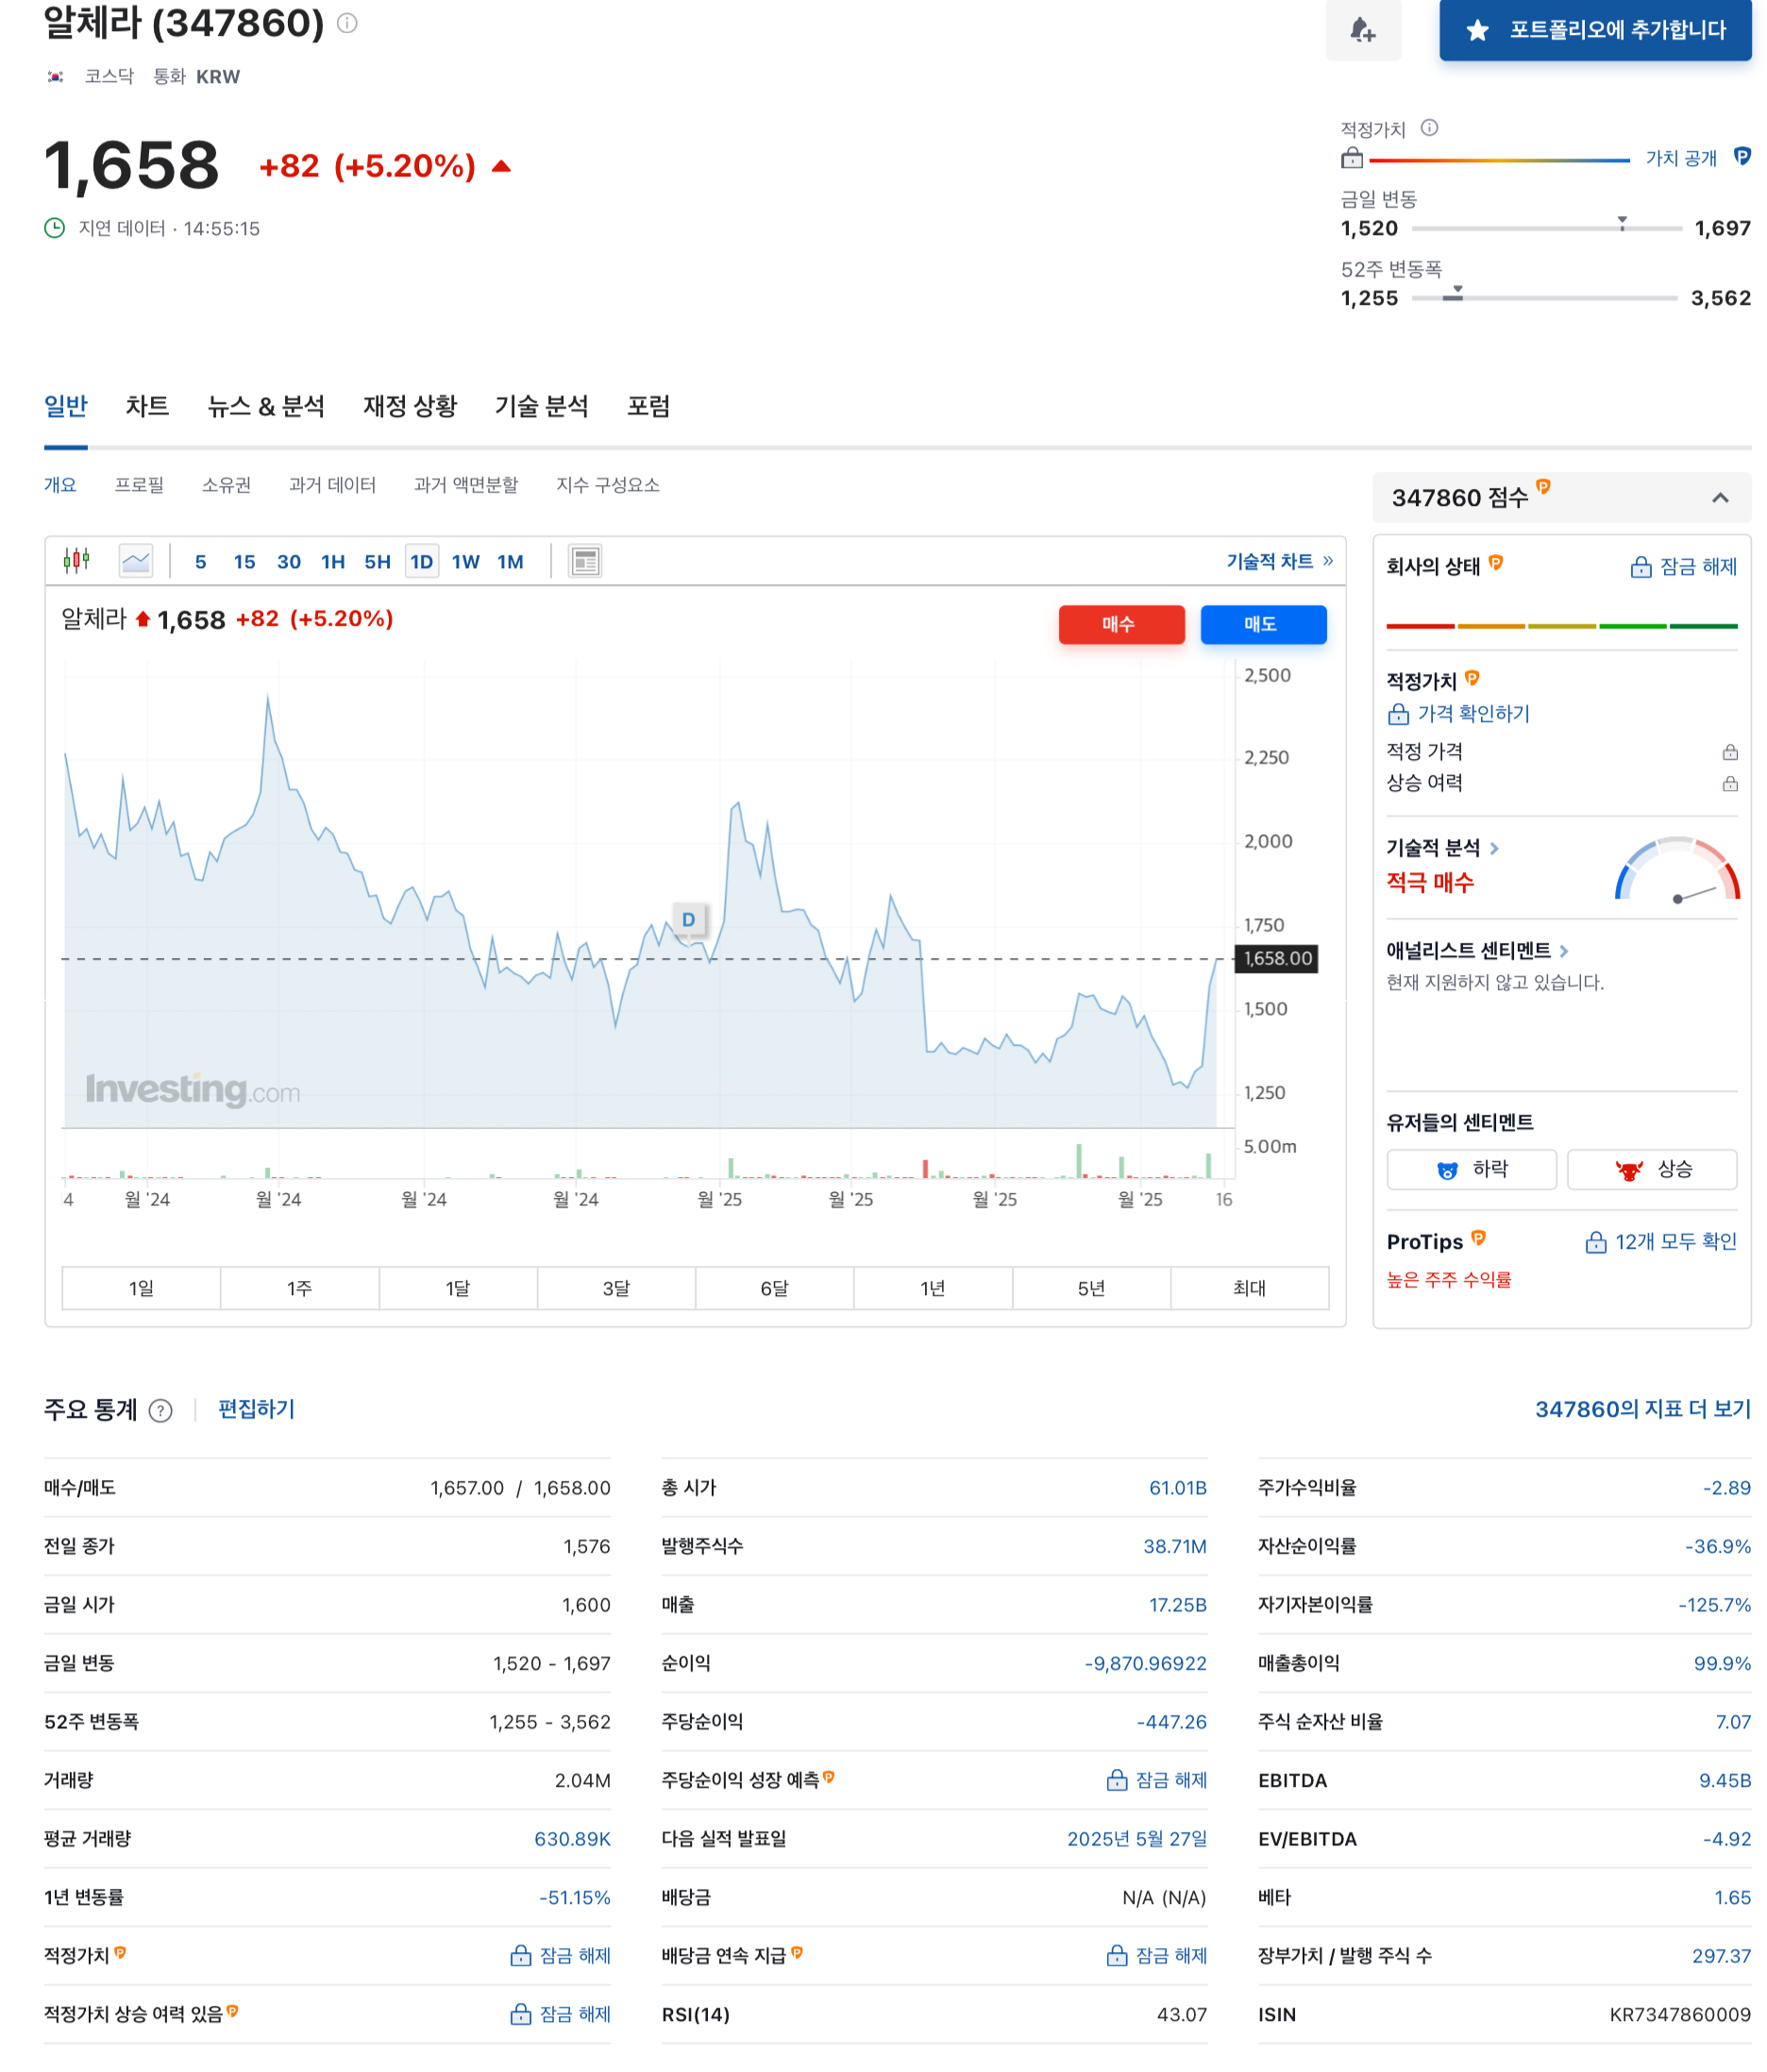Image resolution: width=1767 pixels, height=2072 pixels.
Task: Open the 프로필 sub-tab
Action: click(139, 485)
